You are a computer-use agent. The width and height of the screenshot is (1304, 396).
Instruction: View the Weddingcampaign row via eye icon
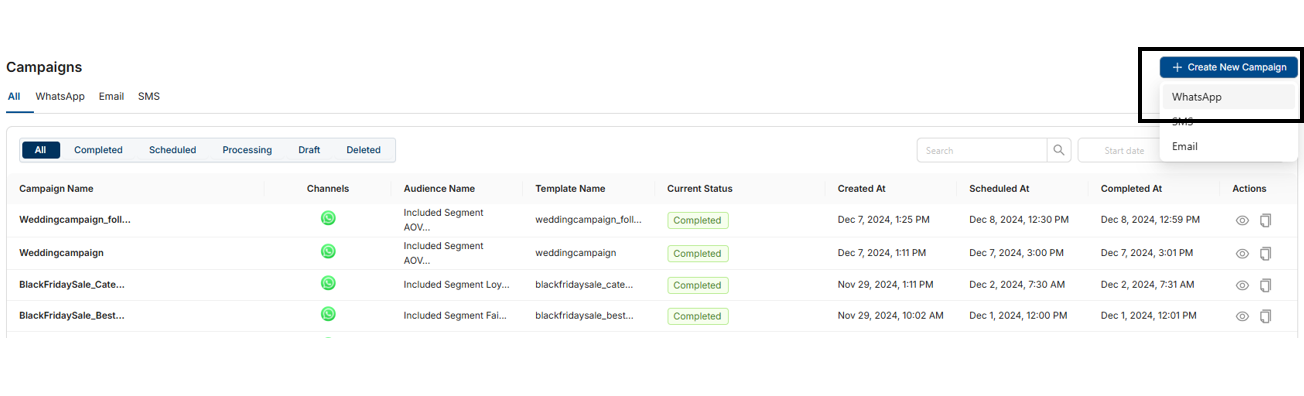1242,253
